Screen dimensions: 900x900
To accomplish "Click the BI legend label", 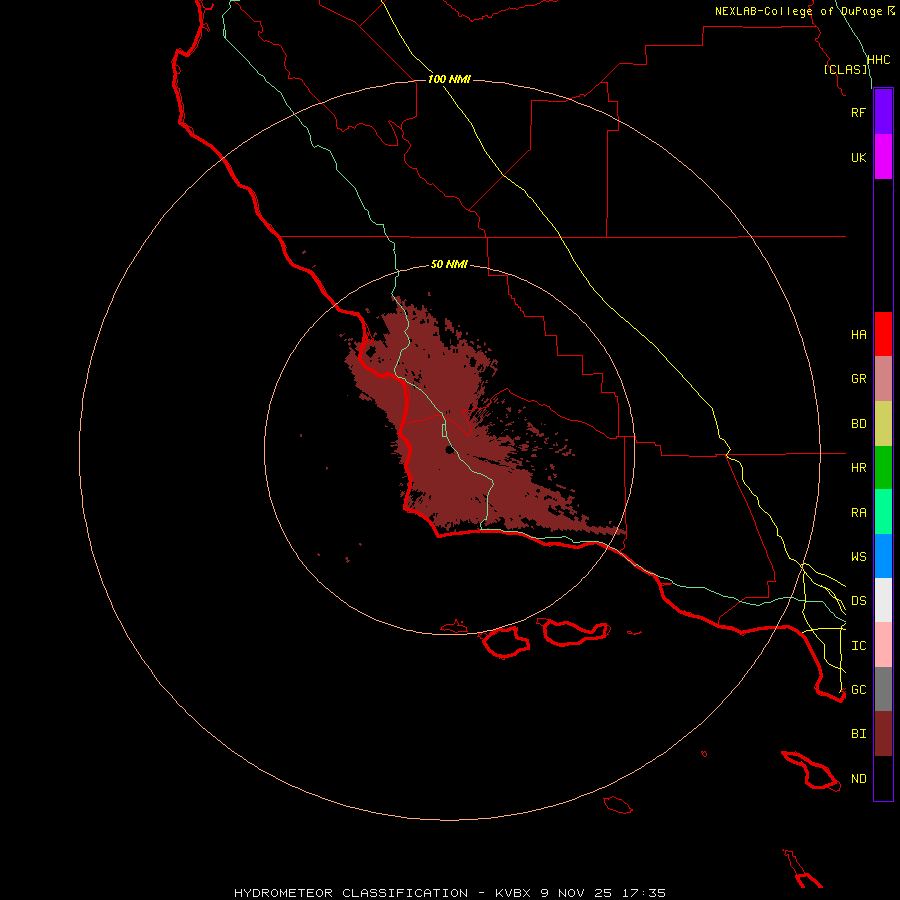I will pyautogui.click(x=858, y=734).
